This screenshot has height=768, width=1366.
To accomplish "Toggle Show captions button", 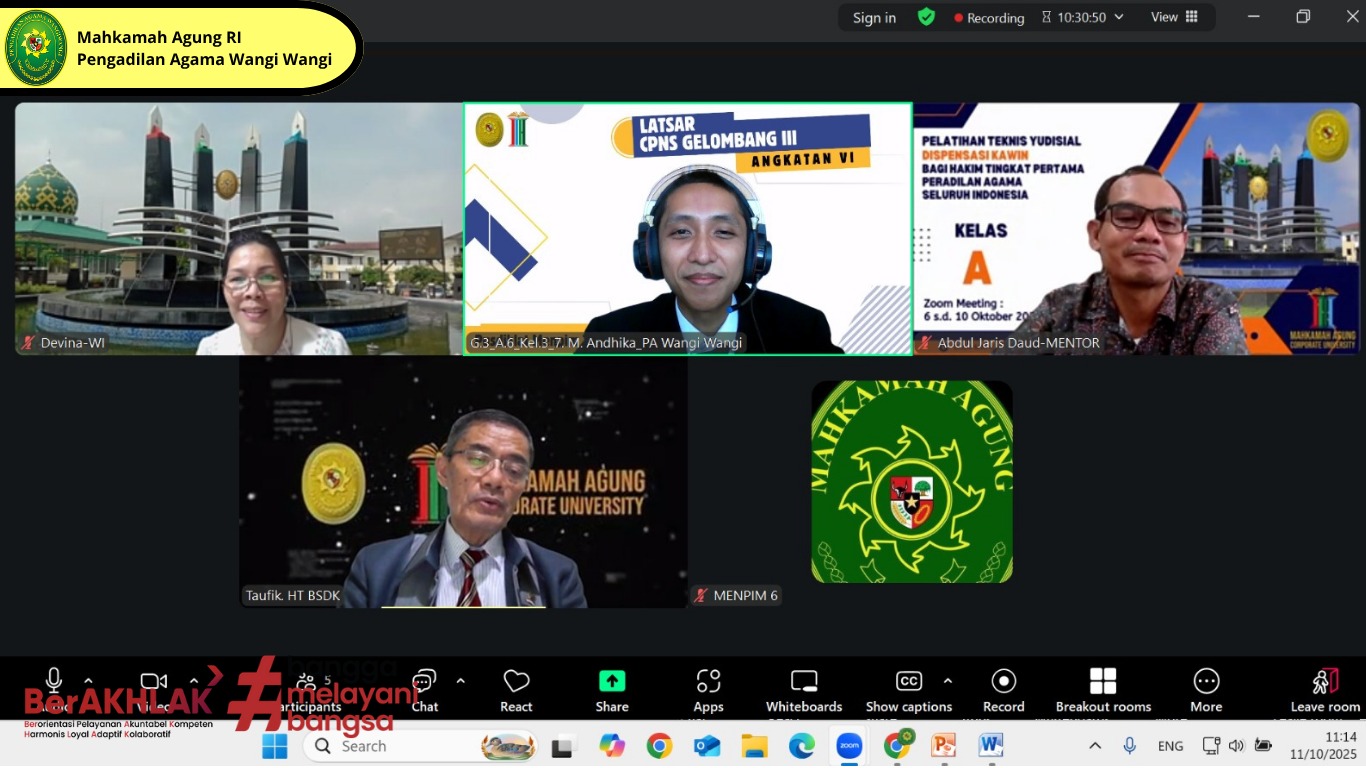I will 908,690.
